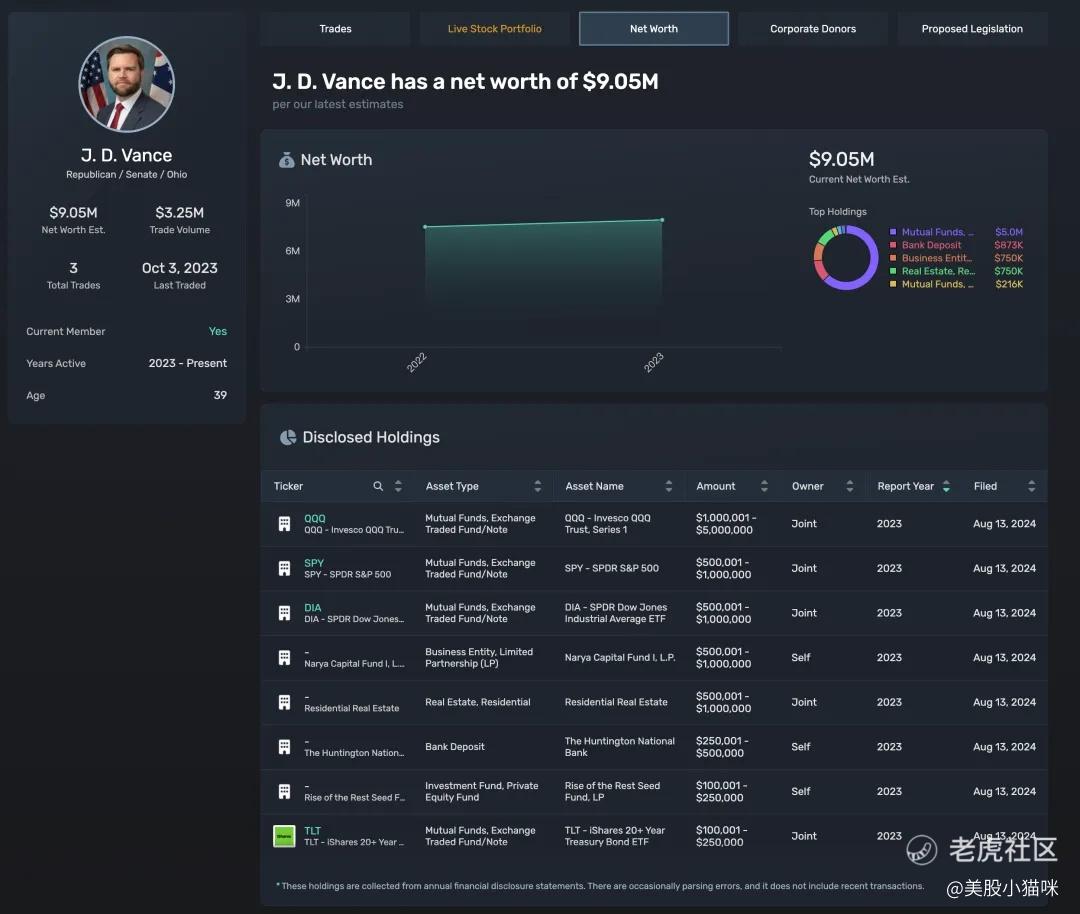Click building icon in Rise of the Rest row
The width and height of the screenshot is (1080, 914).
[284, 791]
